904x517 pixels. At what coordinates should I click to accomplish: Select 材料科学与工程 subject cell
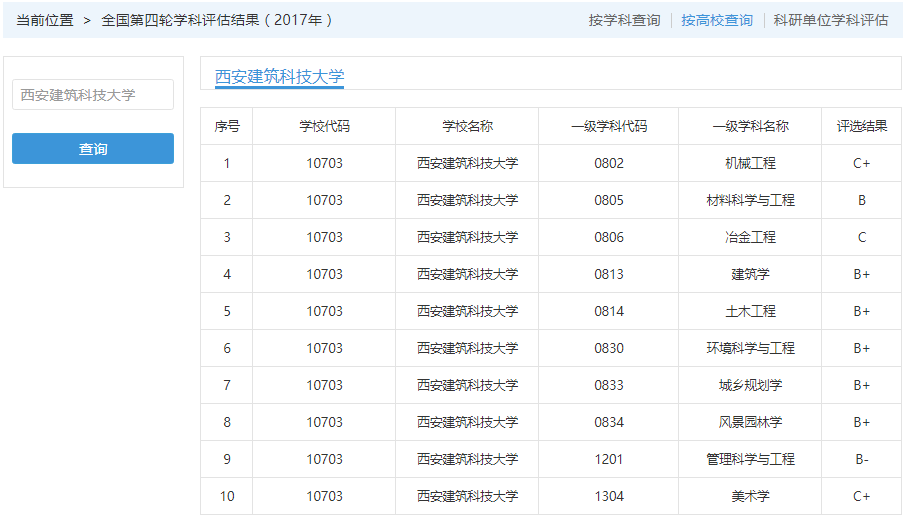point(750,200)
